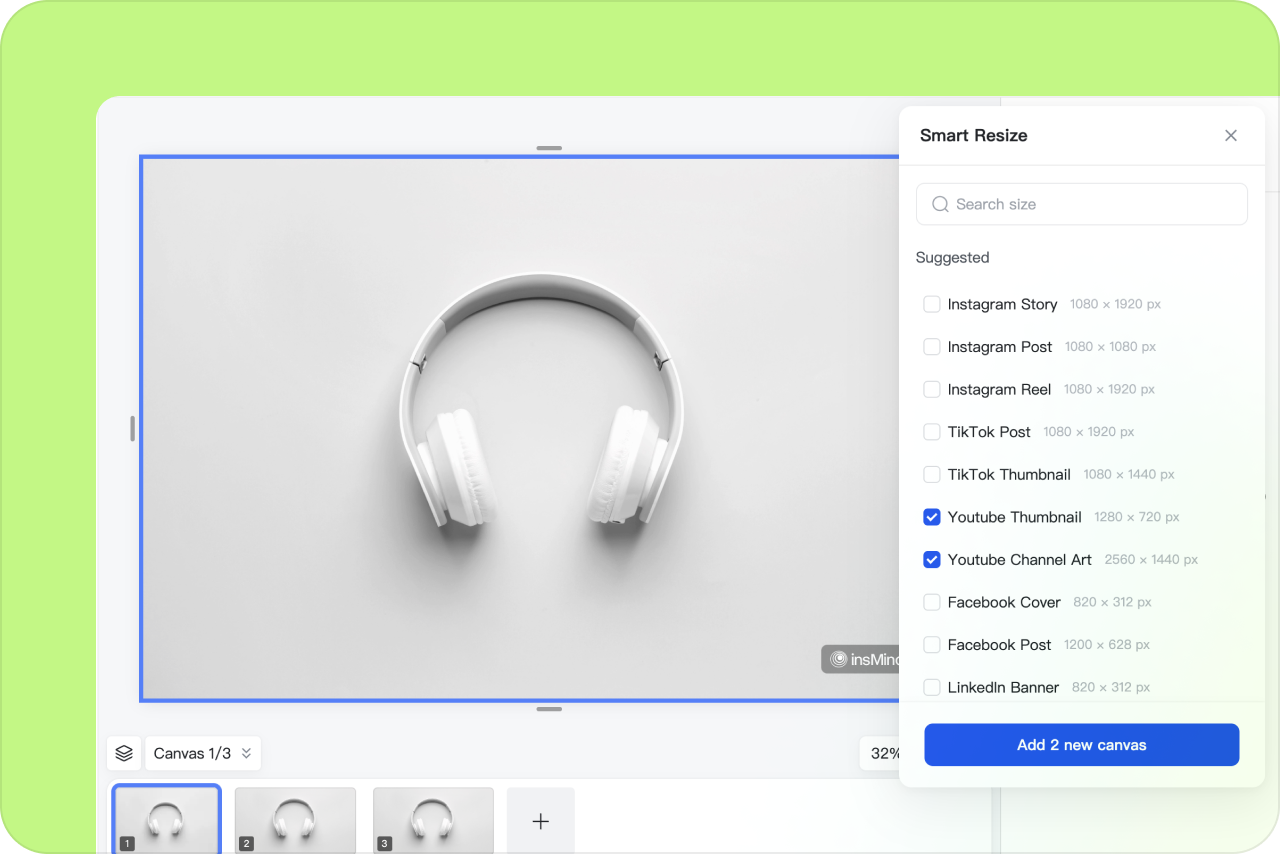Image resolution: width=1280 pixels, height=854 pixels.
Task: Select the TikTok Thumbnail checkbox
Action: (x=931, y=474)
